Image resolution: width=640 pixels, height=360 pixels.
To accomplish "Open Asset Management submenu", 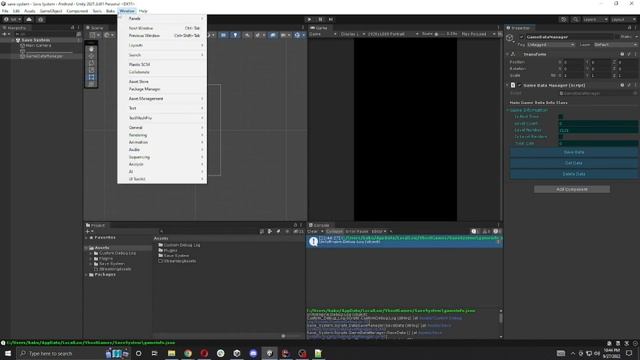I will tap(162, 99).
